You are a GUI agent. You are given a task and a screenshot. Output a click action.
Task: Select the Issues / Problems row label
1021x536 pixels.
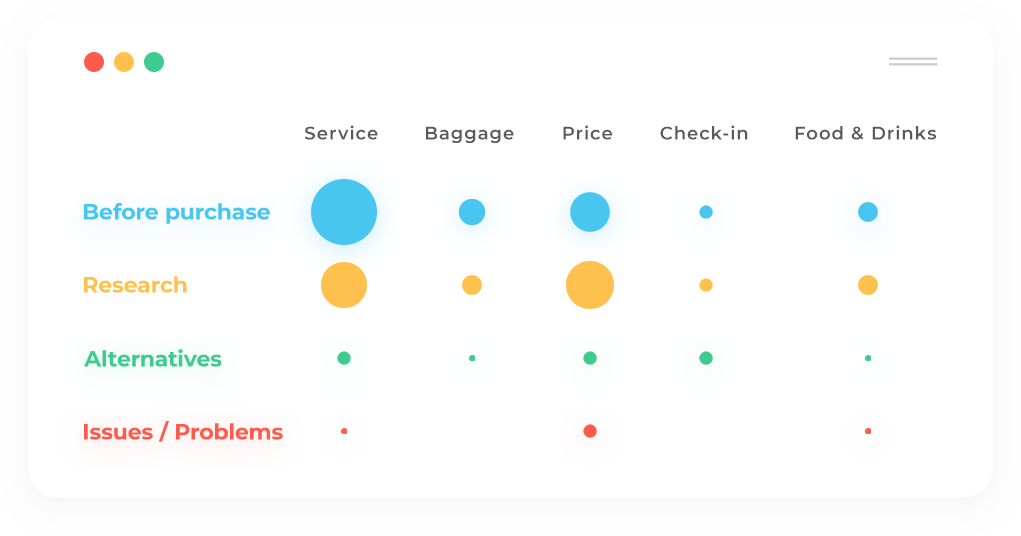182,432
